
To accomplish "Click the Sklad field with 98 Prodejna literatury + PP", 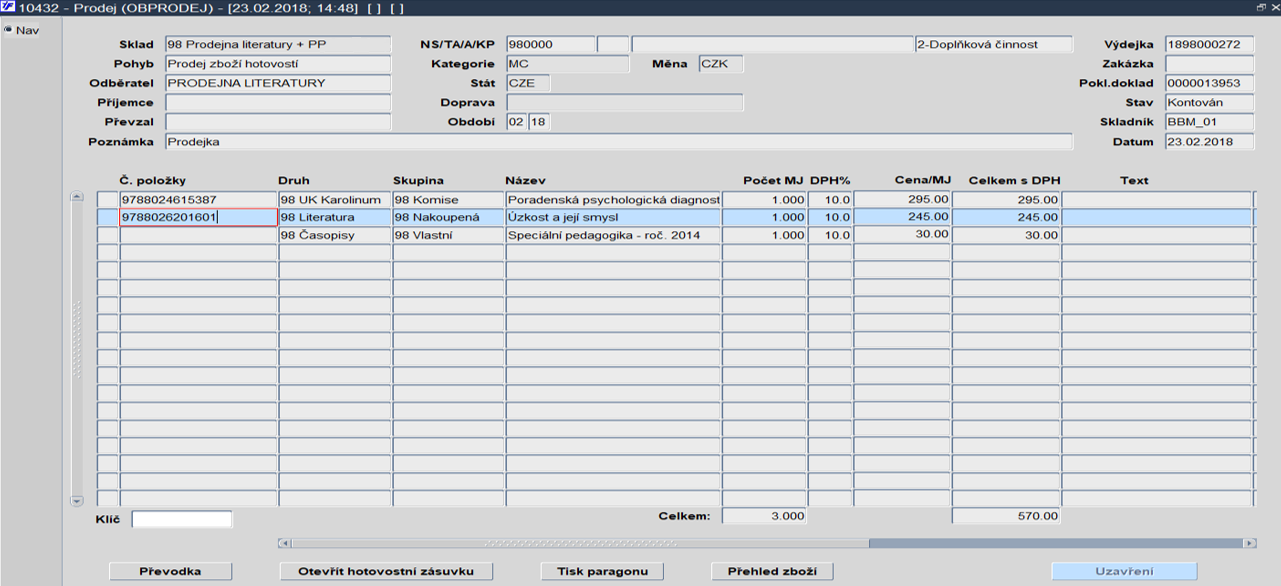I will click(278, 45).
